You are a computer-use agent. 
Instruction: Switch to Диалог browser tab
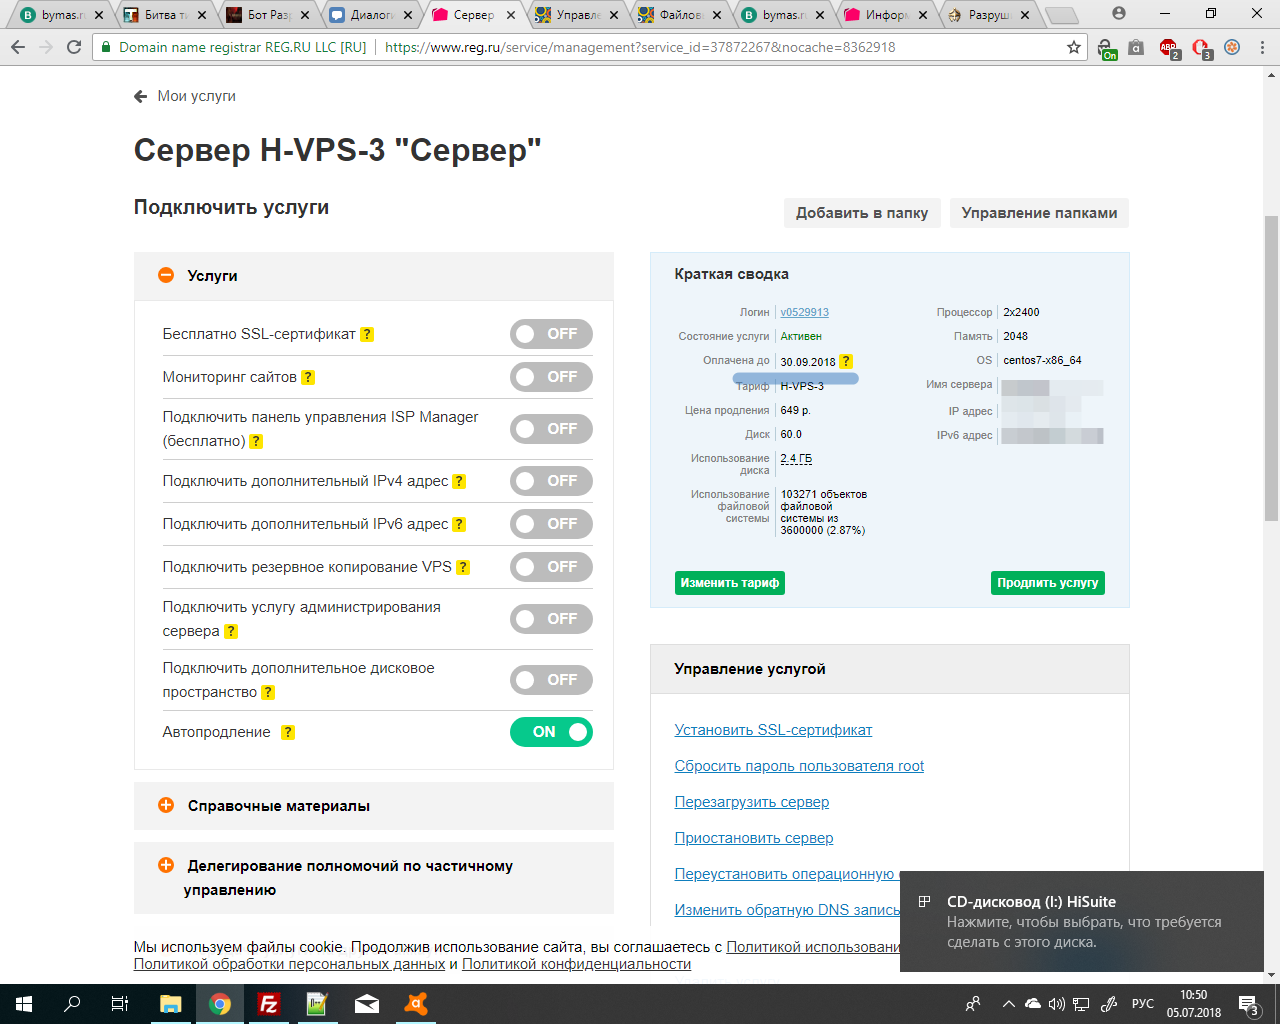pos(370,15)
